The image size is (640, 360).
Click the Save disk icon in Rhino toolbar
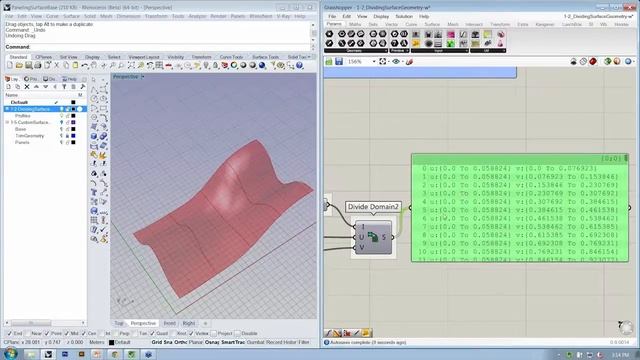pyautogui.click(x=29, y=65)
